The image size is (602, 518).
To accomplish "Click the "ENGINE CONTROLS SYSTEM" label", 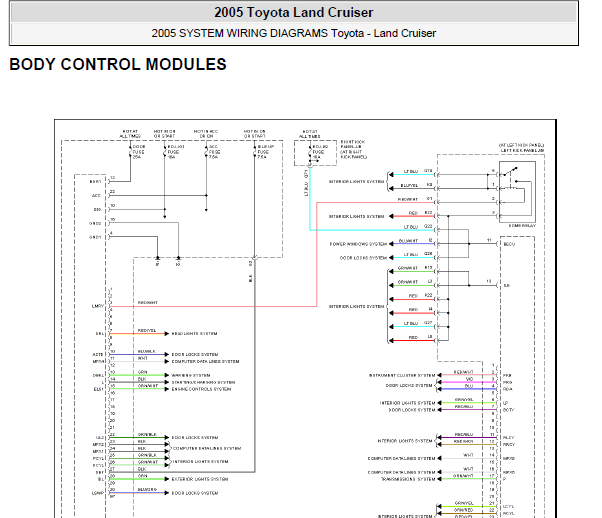I will 201,389.
